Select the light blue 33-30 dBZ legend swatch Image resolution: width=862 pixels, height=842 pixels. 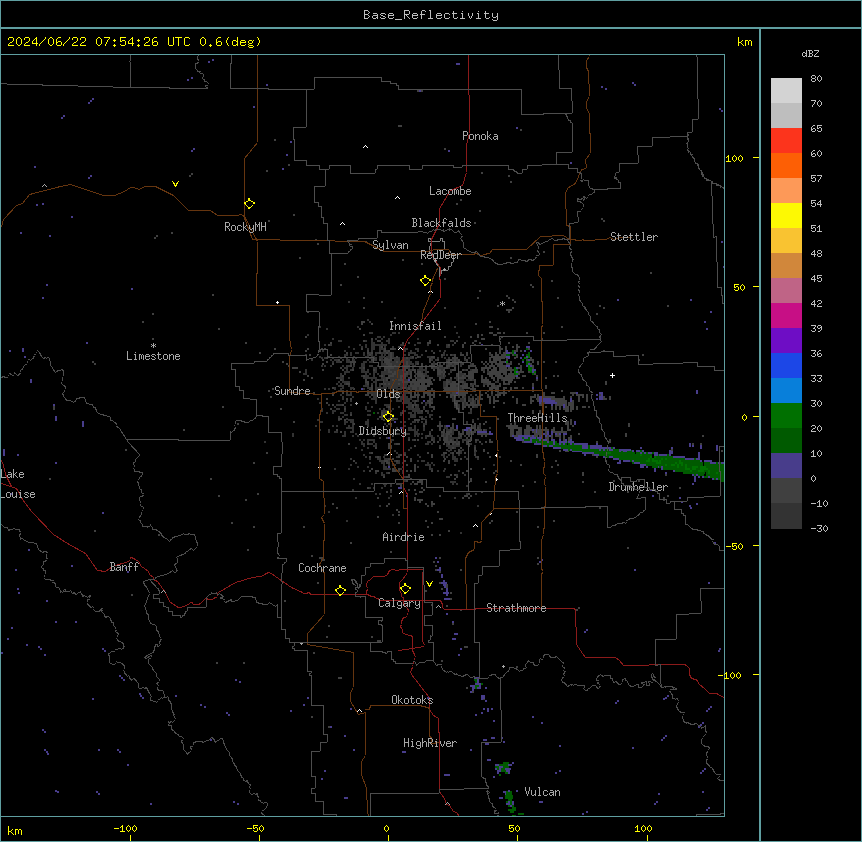[786, 391]
